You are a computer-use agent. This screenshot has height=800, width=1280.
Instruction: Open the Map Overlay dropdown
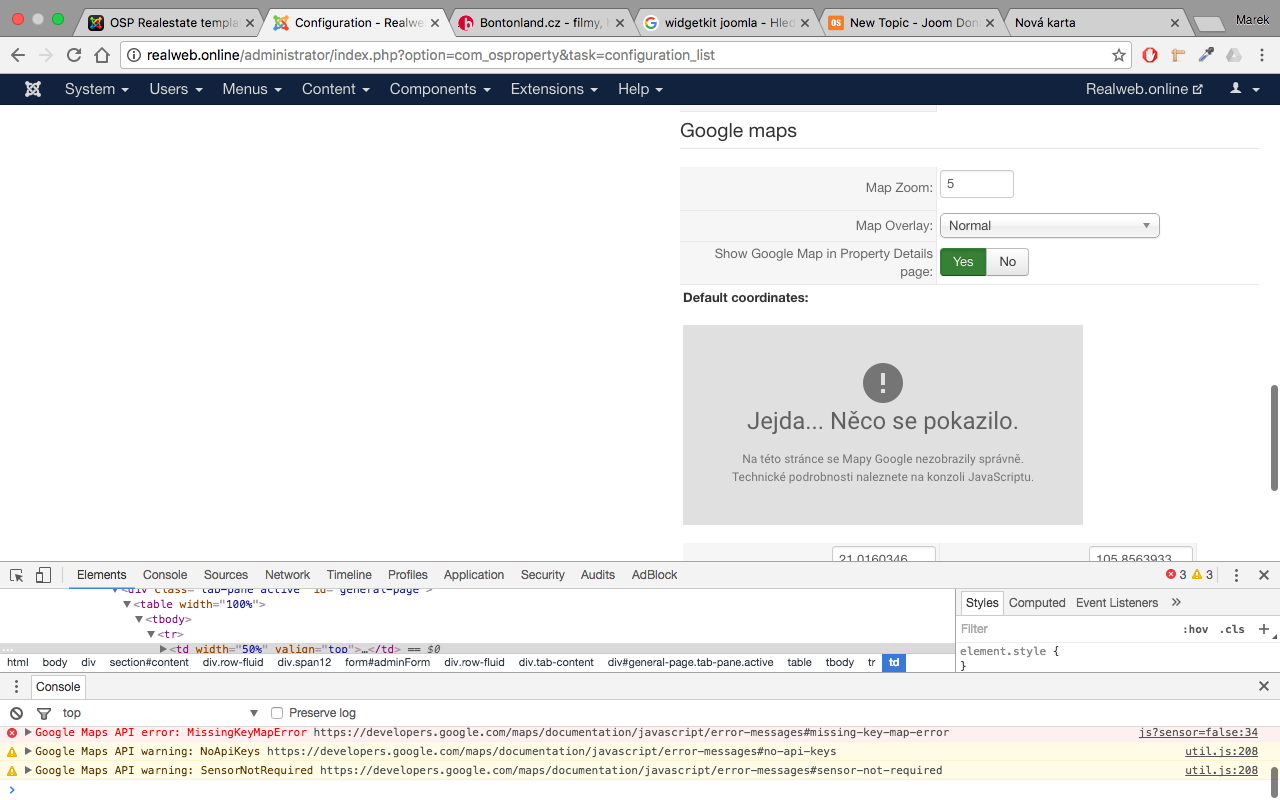1049,226
